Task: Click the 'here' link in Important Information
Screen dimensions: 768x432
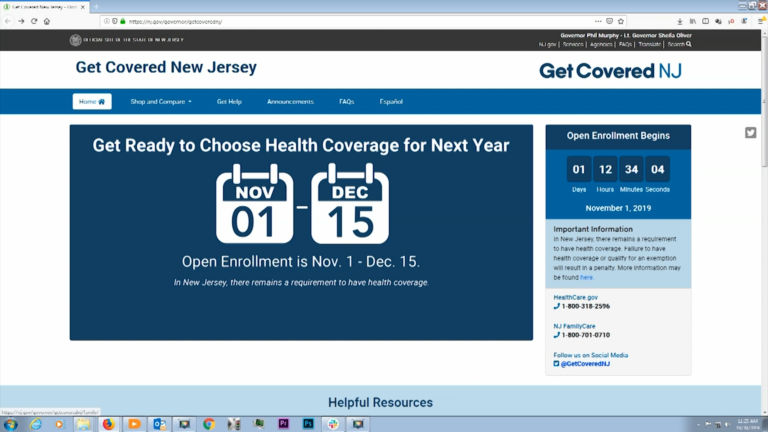Action: click(586, 278)
